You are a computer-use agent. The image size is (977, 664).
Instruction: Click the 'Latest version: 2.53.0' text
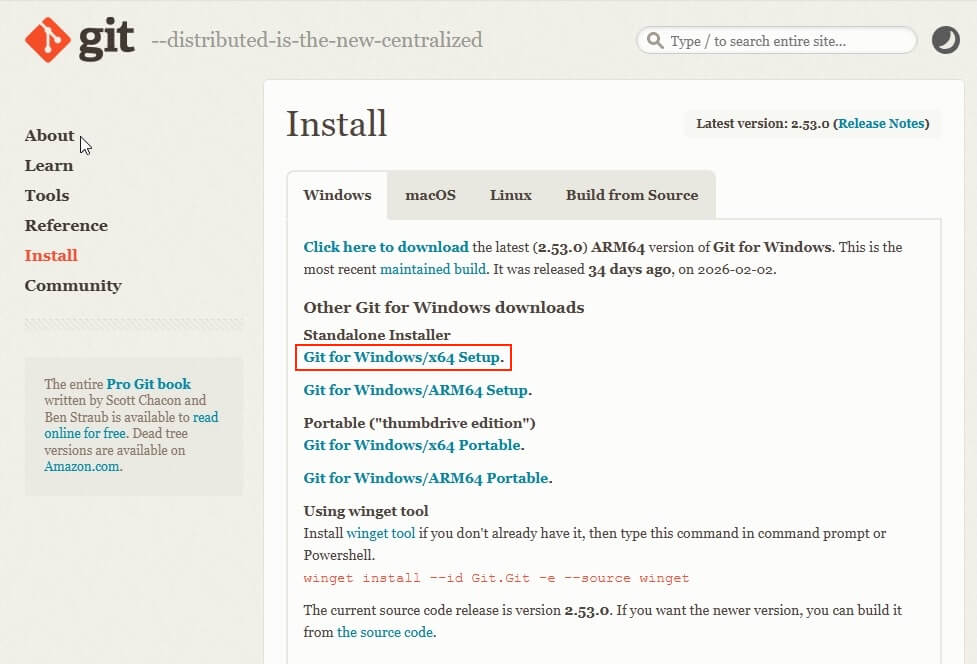click(x=763, y=123)
